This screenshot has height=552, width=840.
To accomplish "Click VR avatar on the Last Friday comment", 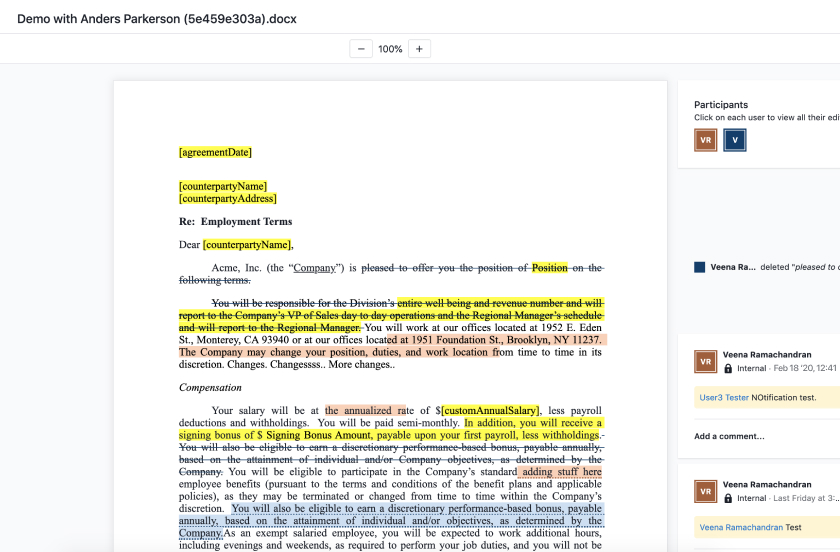I will coord(706,491).
